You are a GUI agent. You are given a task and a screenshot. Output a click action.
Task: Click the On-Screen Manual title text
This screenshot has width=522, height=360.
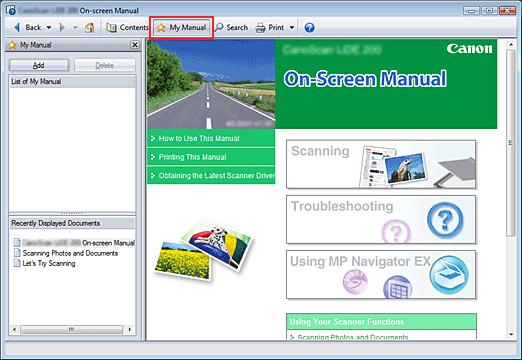coord(365,79)
